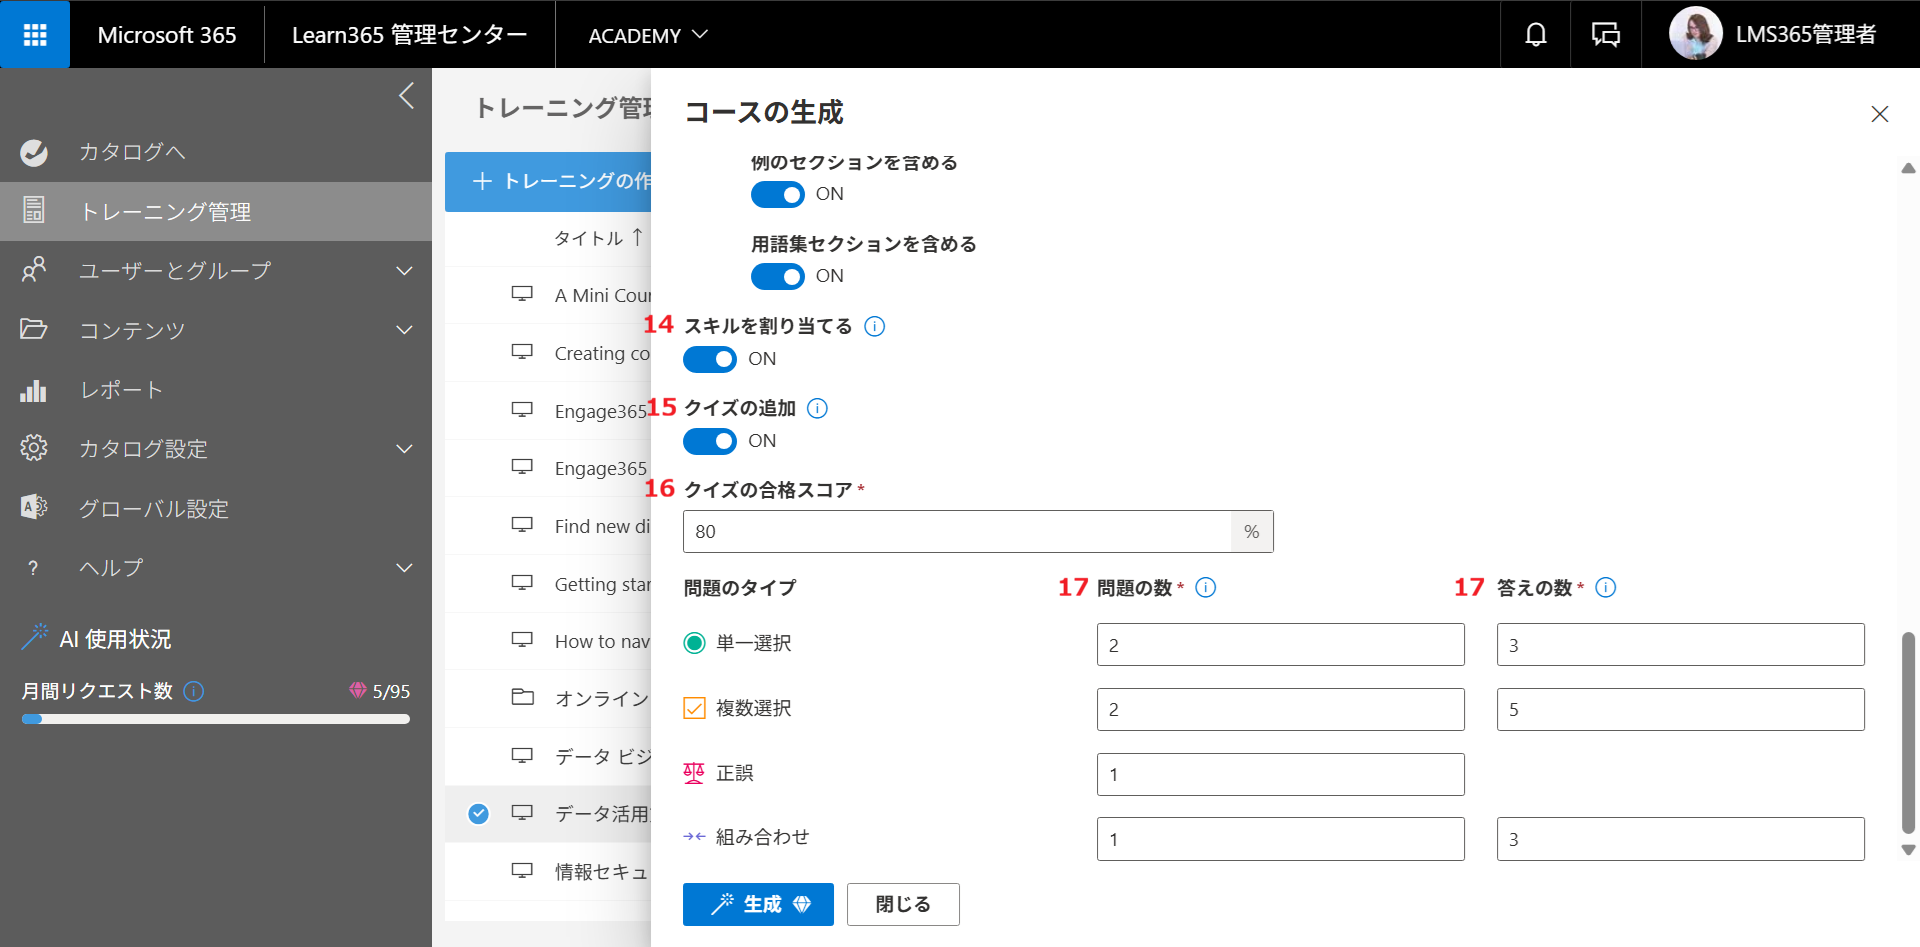The width and height of the screenshot is (1920, 947).
Task: Click the LMS365管理者 profile avatar
Action: [1695, 34]
